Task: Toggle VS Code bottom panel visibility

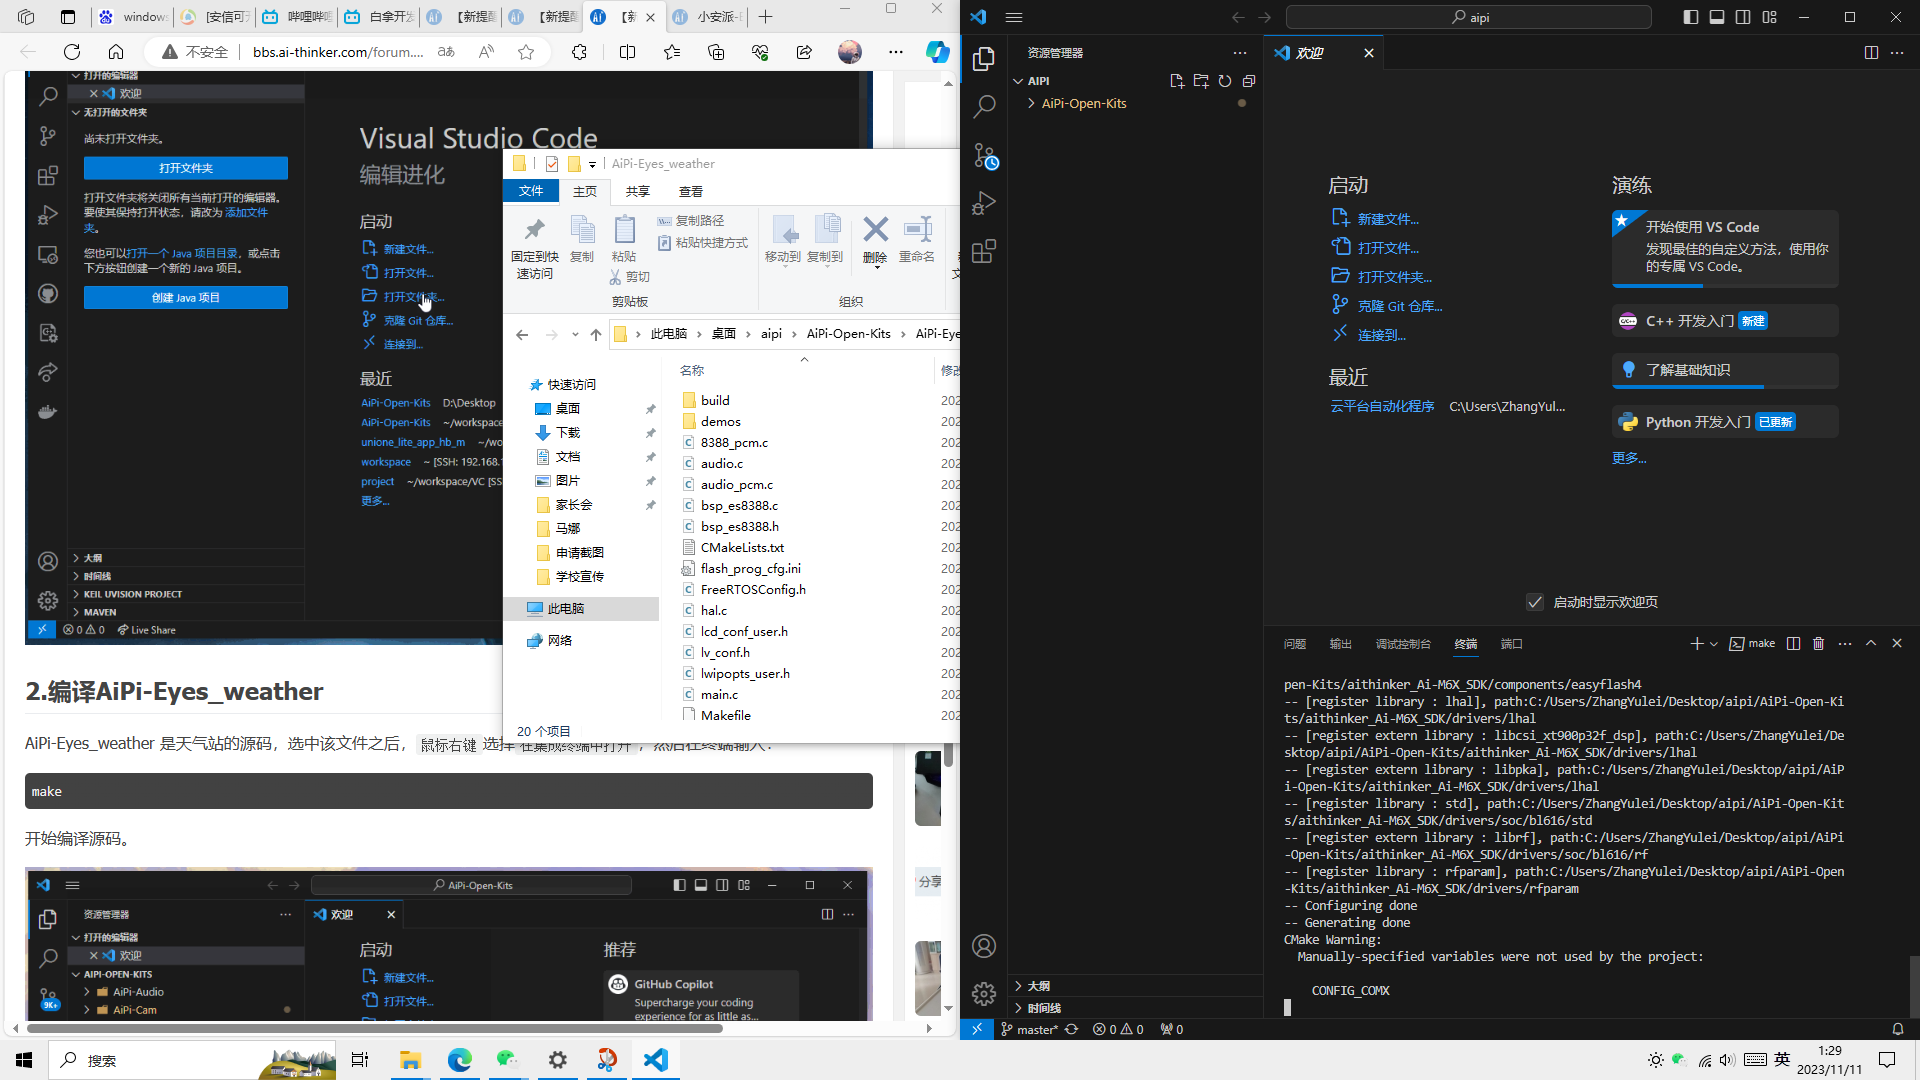Action: (x=1717, y=17)
